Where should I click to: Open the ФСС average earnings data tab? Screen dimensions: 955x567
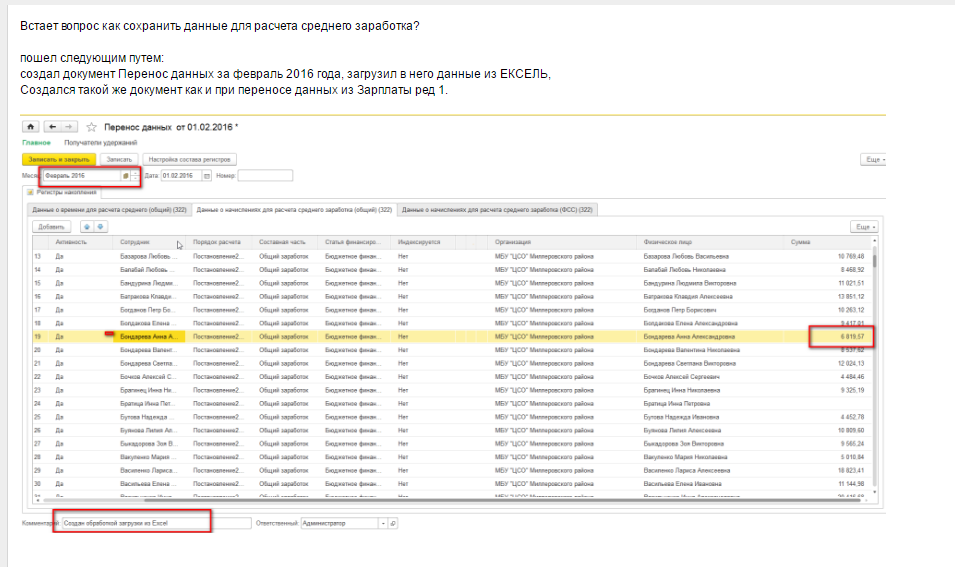[497, 210]
